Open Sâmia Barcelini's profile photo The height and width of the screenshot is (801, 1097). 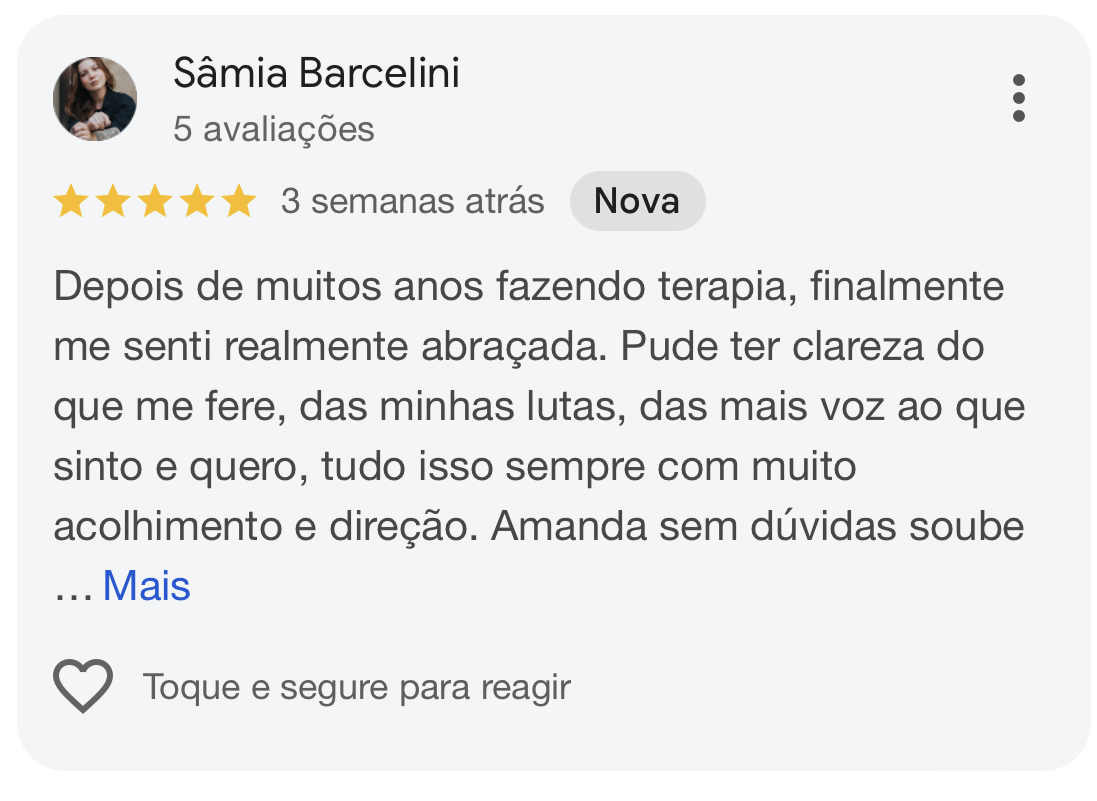95,99
